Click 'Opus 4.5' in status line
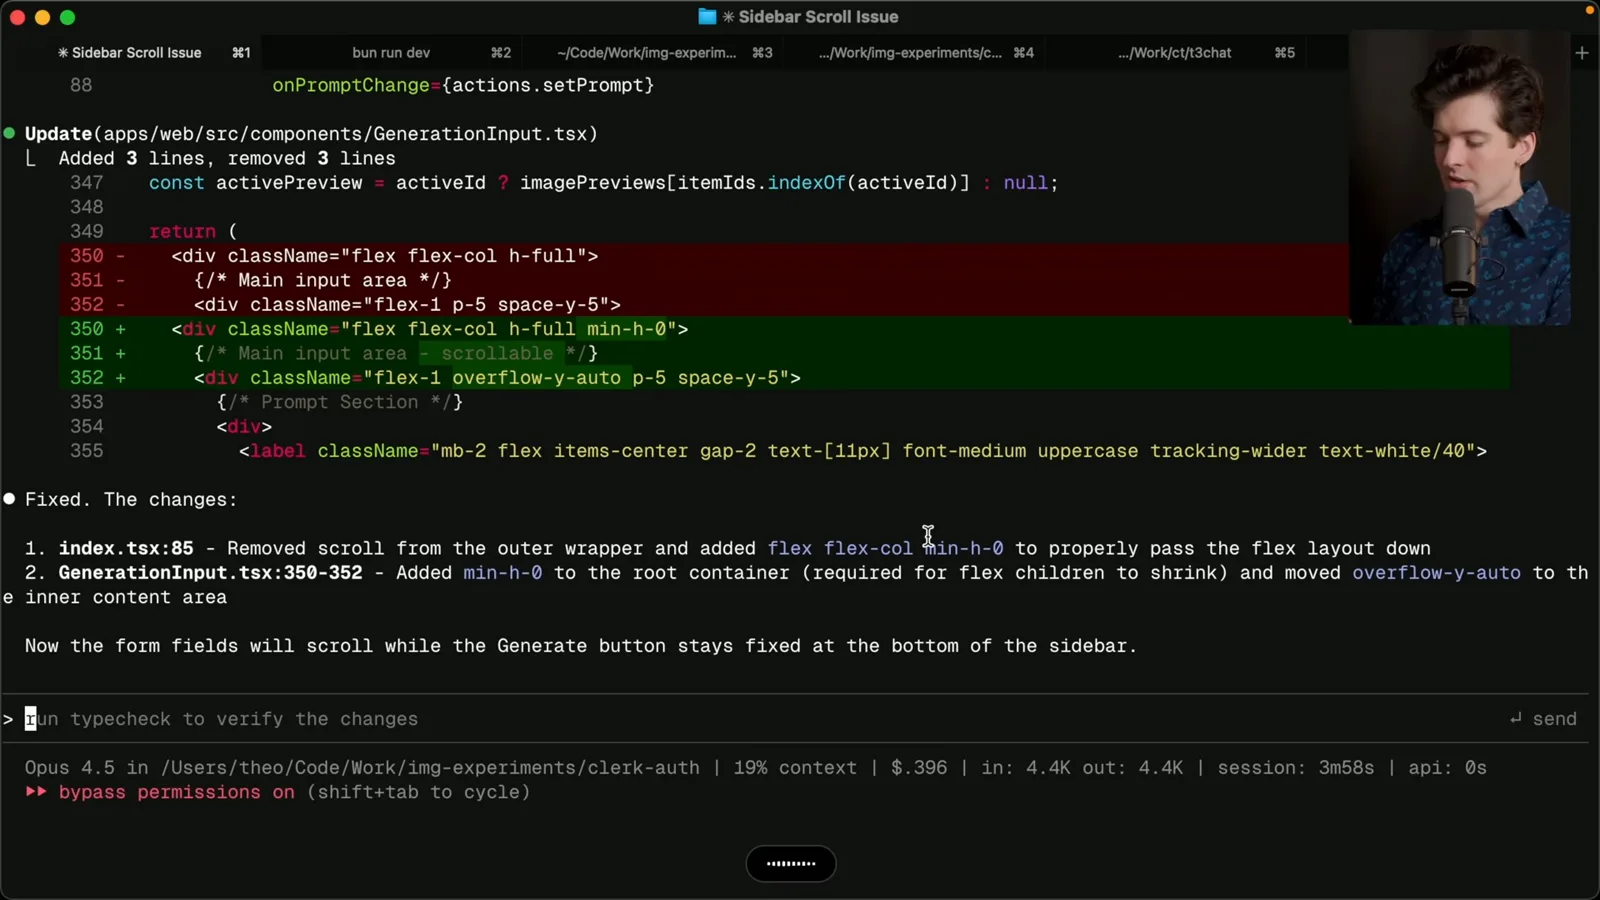 70,768
